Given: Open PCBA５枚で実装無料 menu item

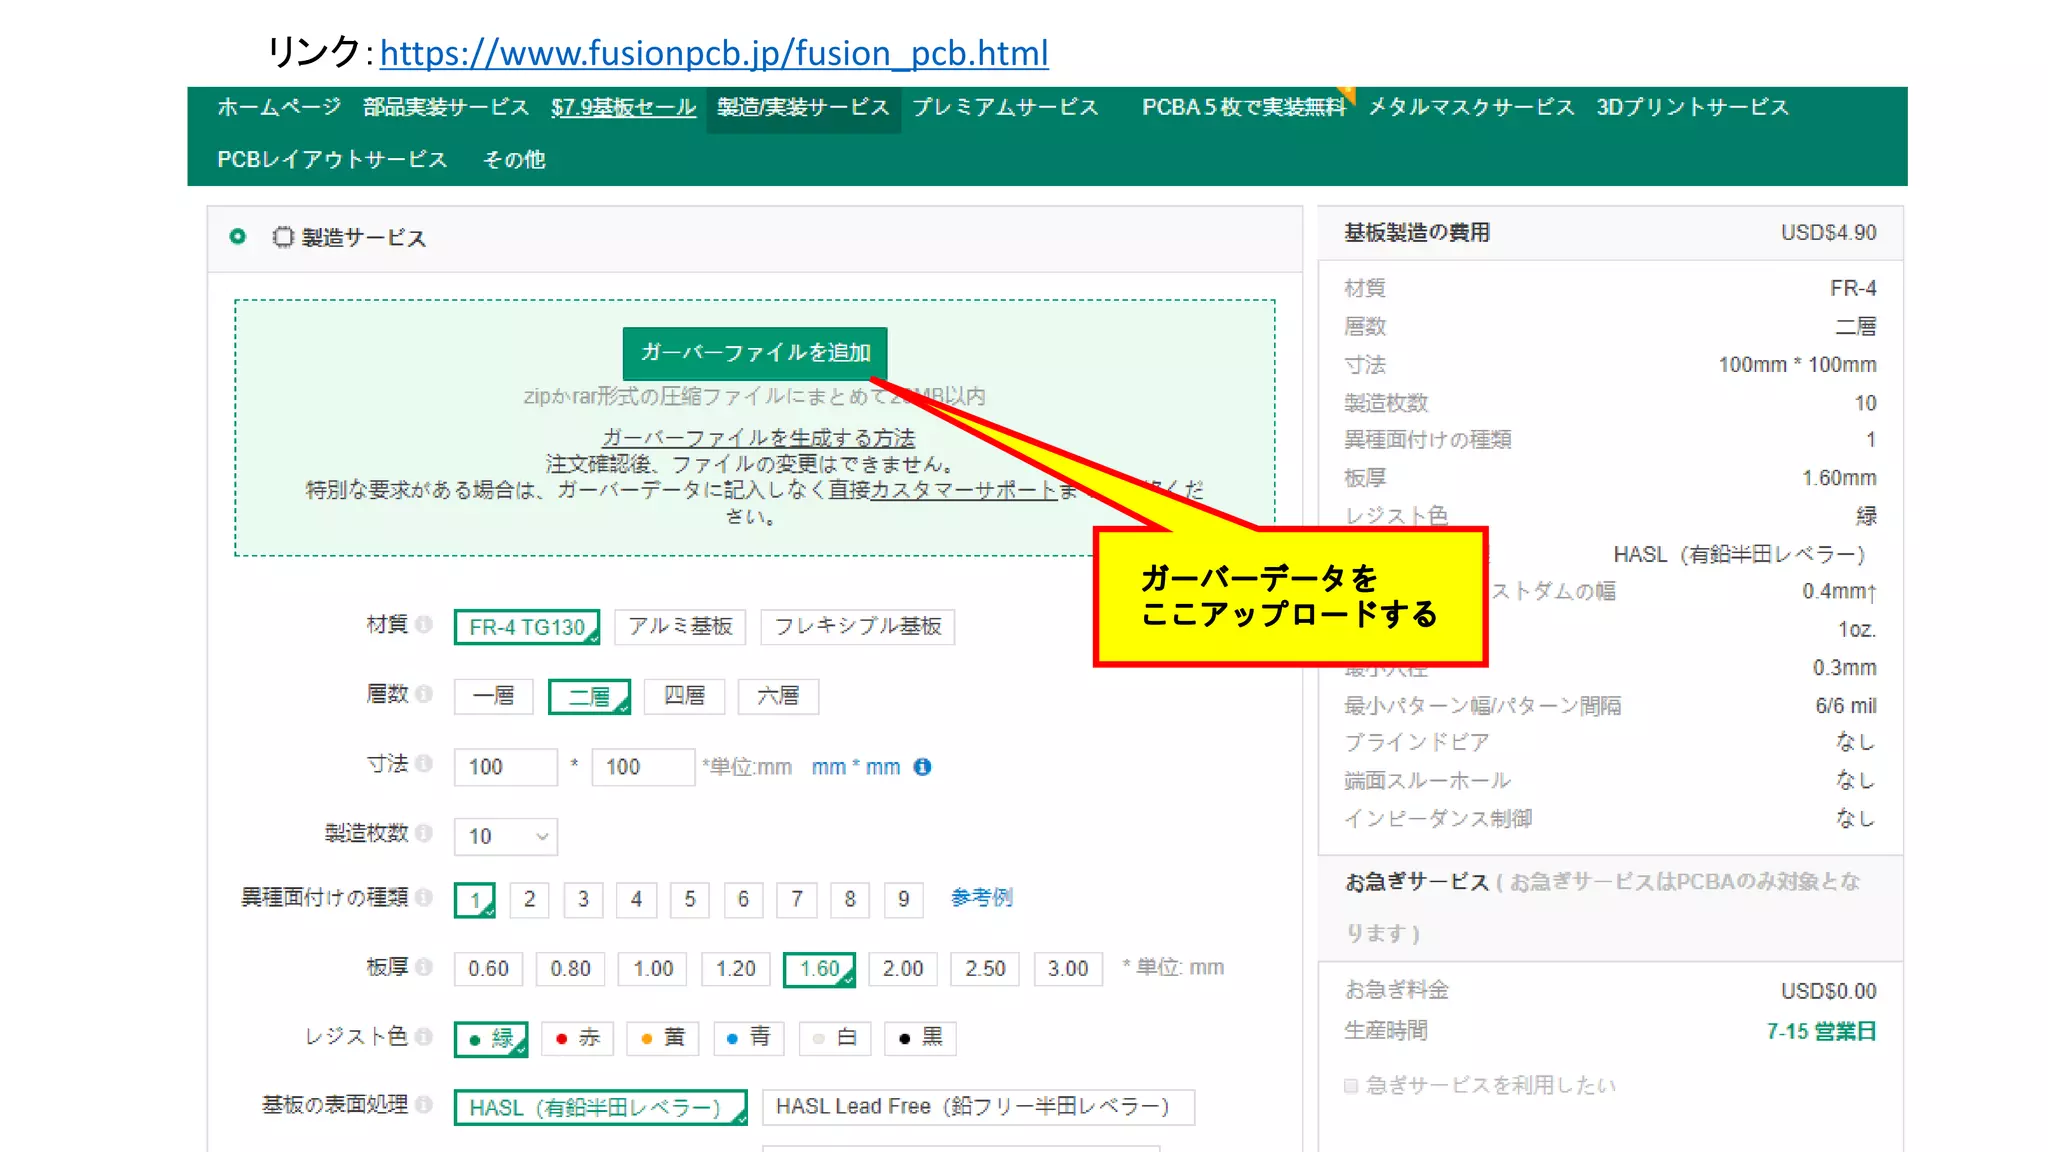Looking at the screenshot, I should coord(1244,108).
